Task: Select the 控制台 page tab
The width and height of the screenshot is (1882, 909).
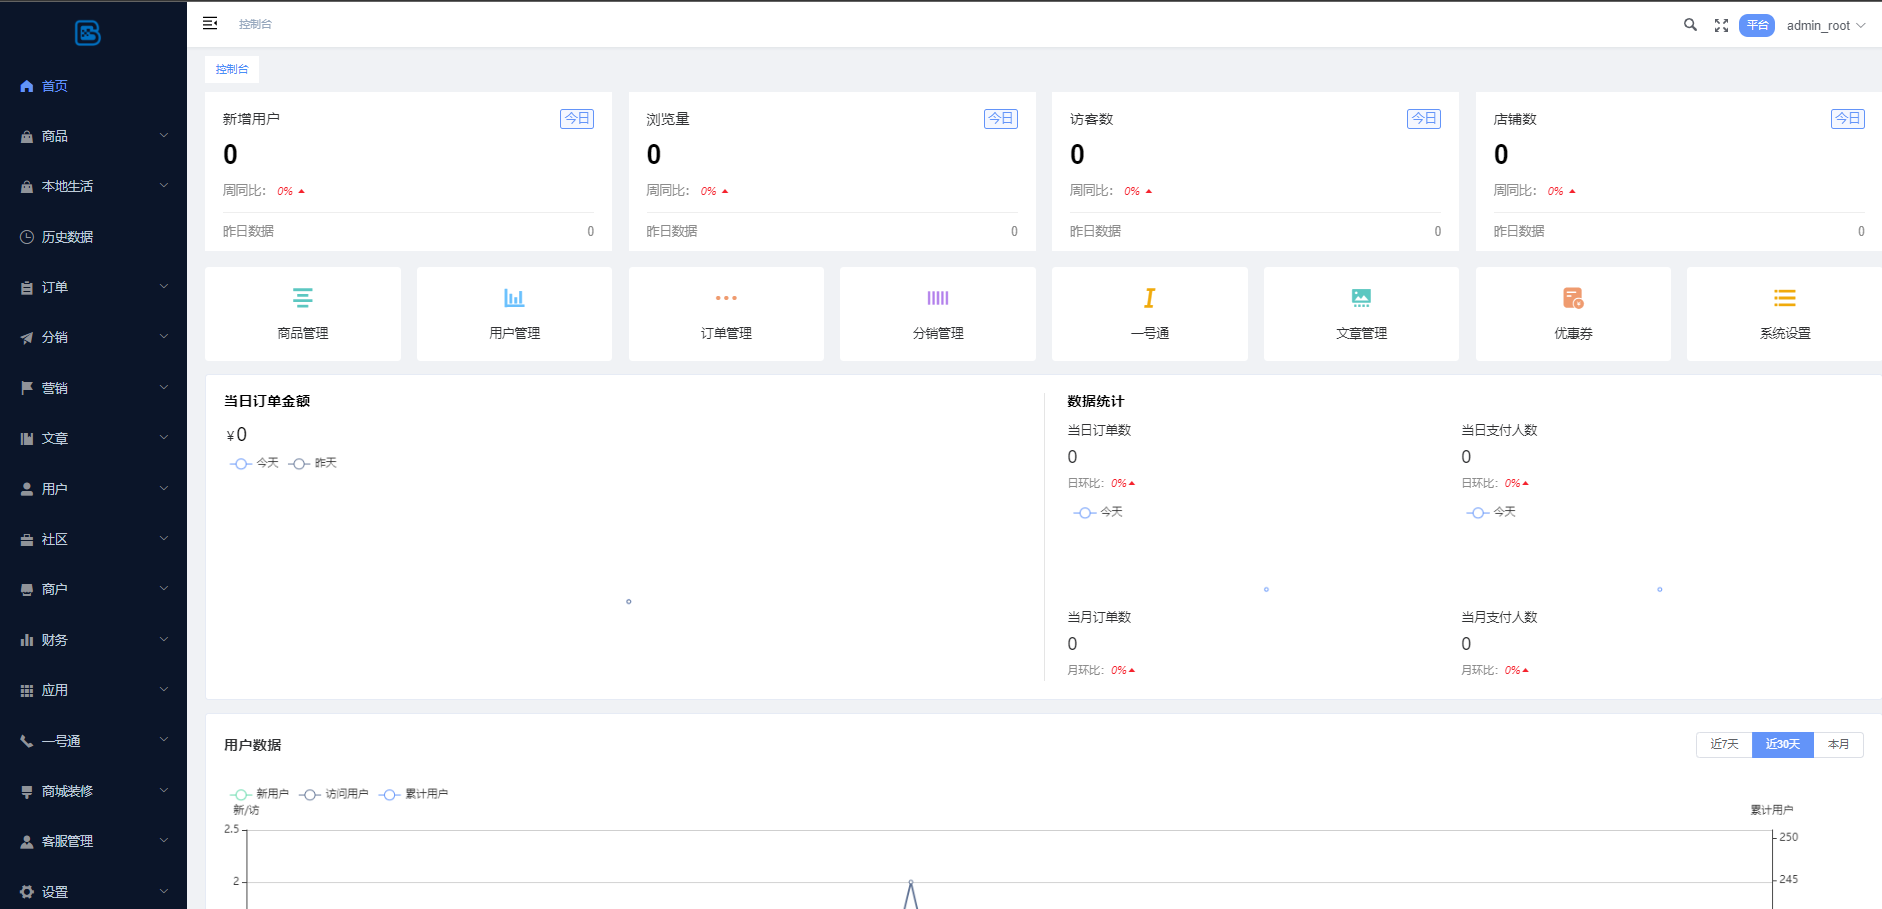Action: 232,69
